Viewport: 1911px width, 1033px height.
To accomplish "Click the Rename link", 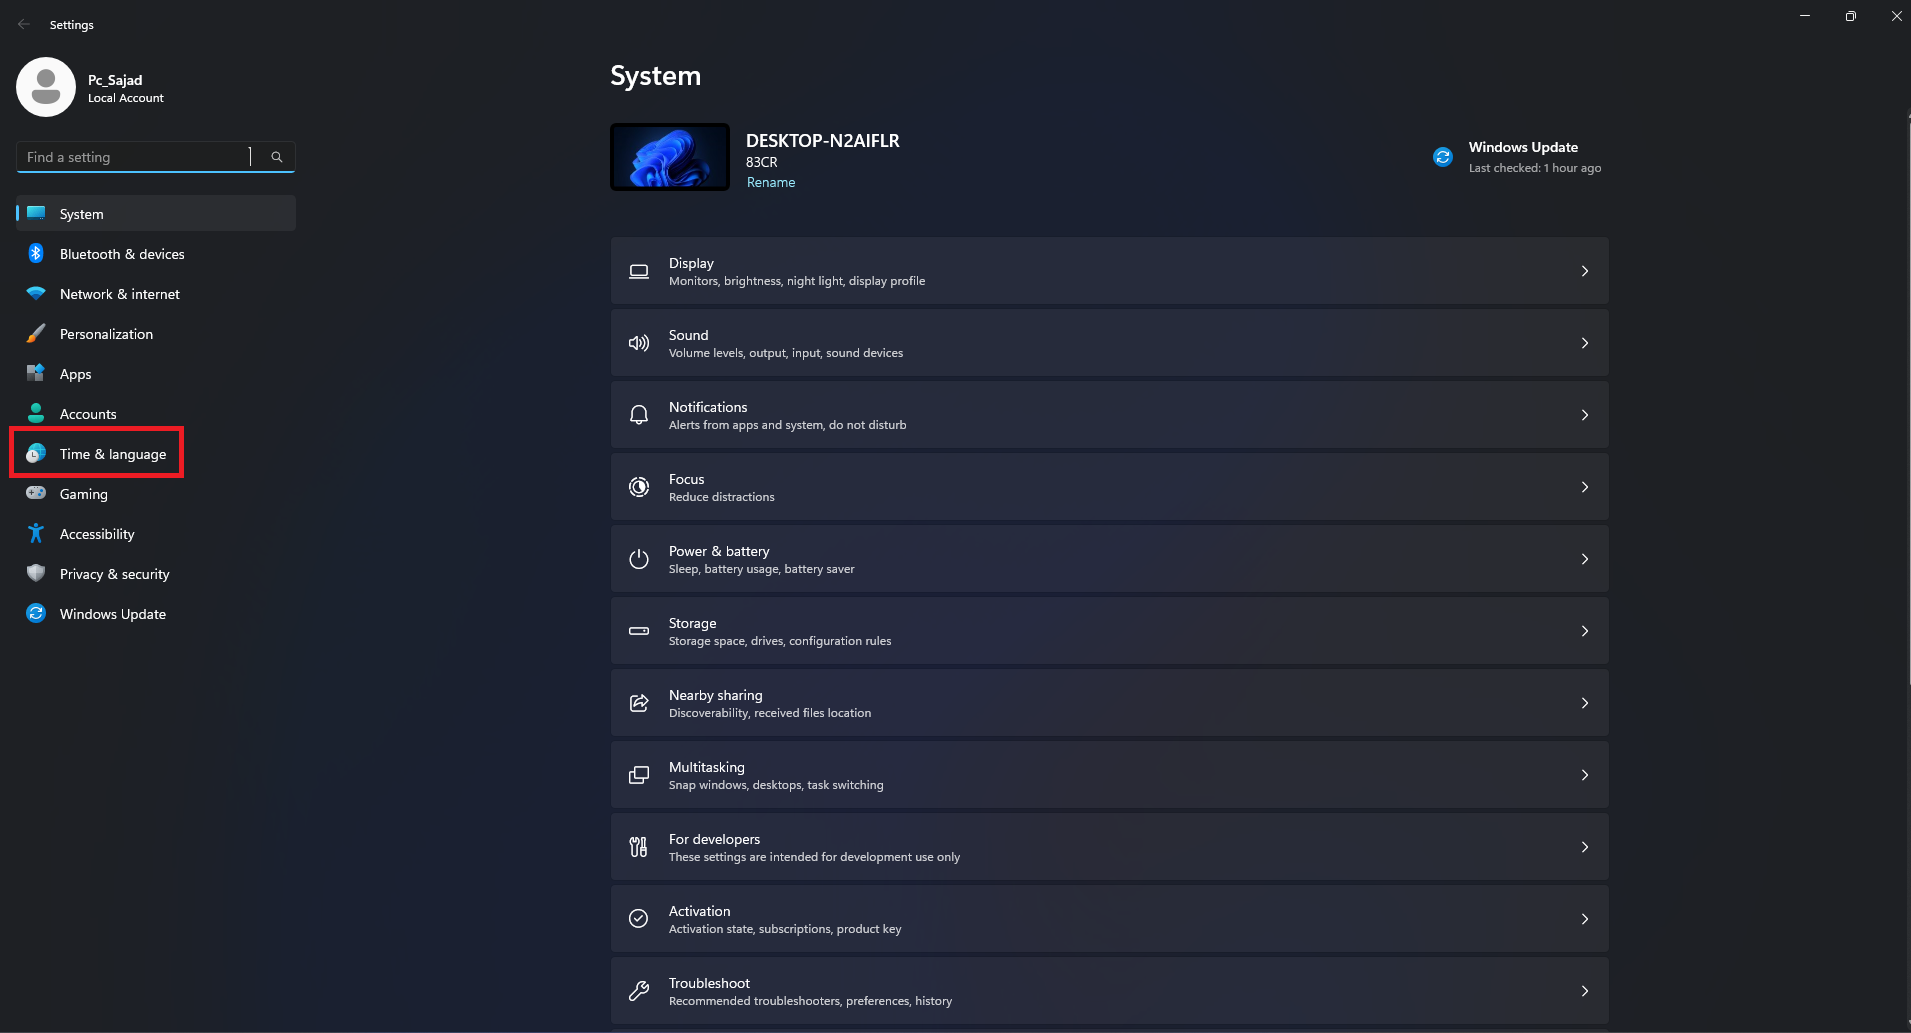I will click(x=771, y=182).
